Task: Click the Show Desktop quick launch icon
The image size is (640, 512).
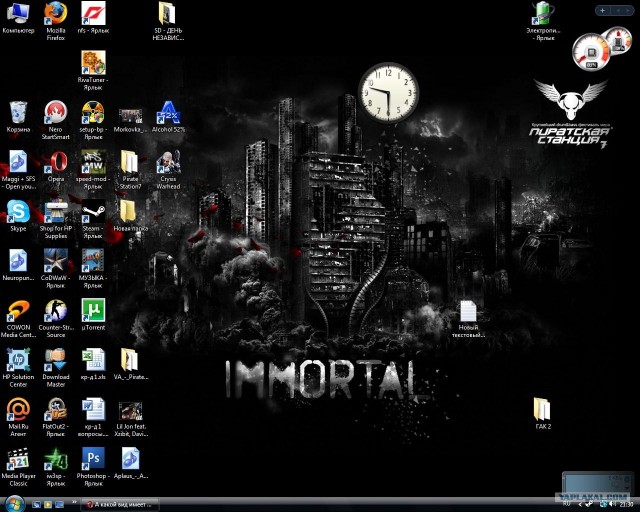Action: 36,505
